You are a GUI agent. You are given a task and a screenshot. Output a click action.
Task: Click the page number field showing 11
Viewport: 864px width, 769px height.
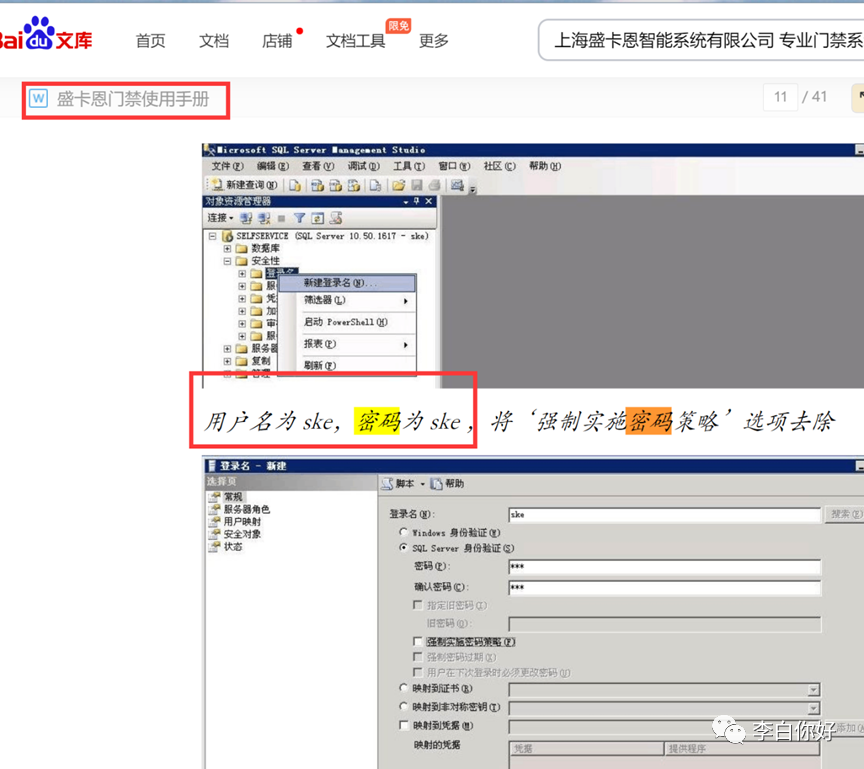[780, 97]
